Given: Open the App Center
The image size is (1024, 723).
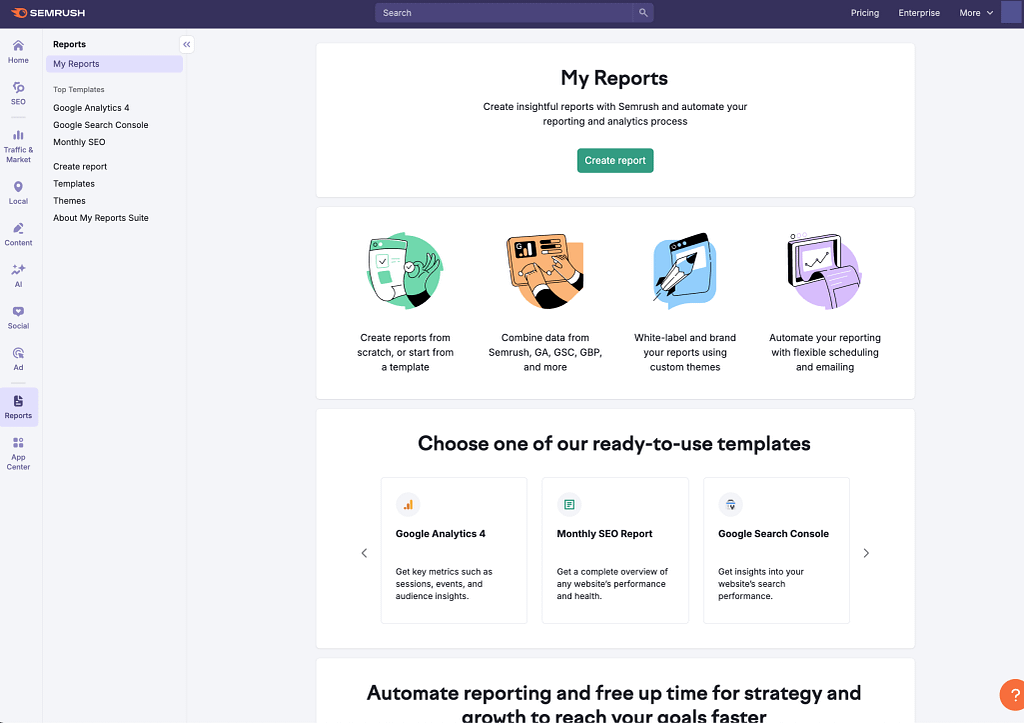Looking at the screenshot, I should coord(18,453).
